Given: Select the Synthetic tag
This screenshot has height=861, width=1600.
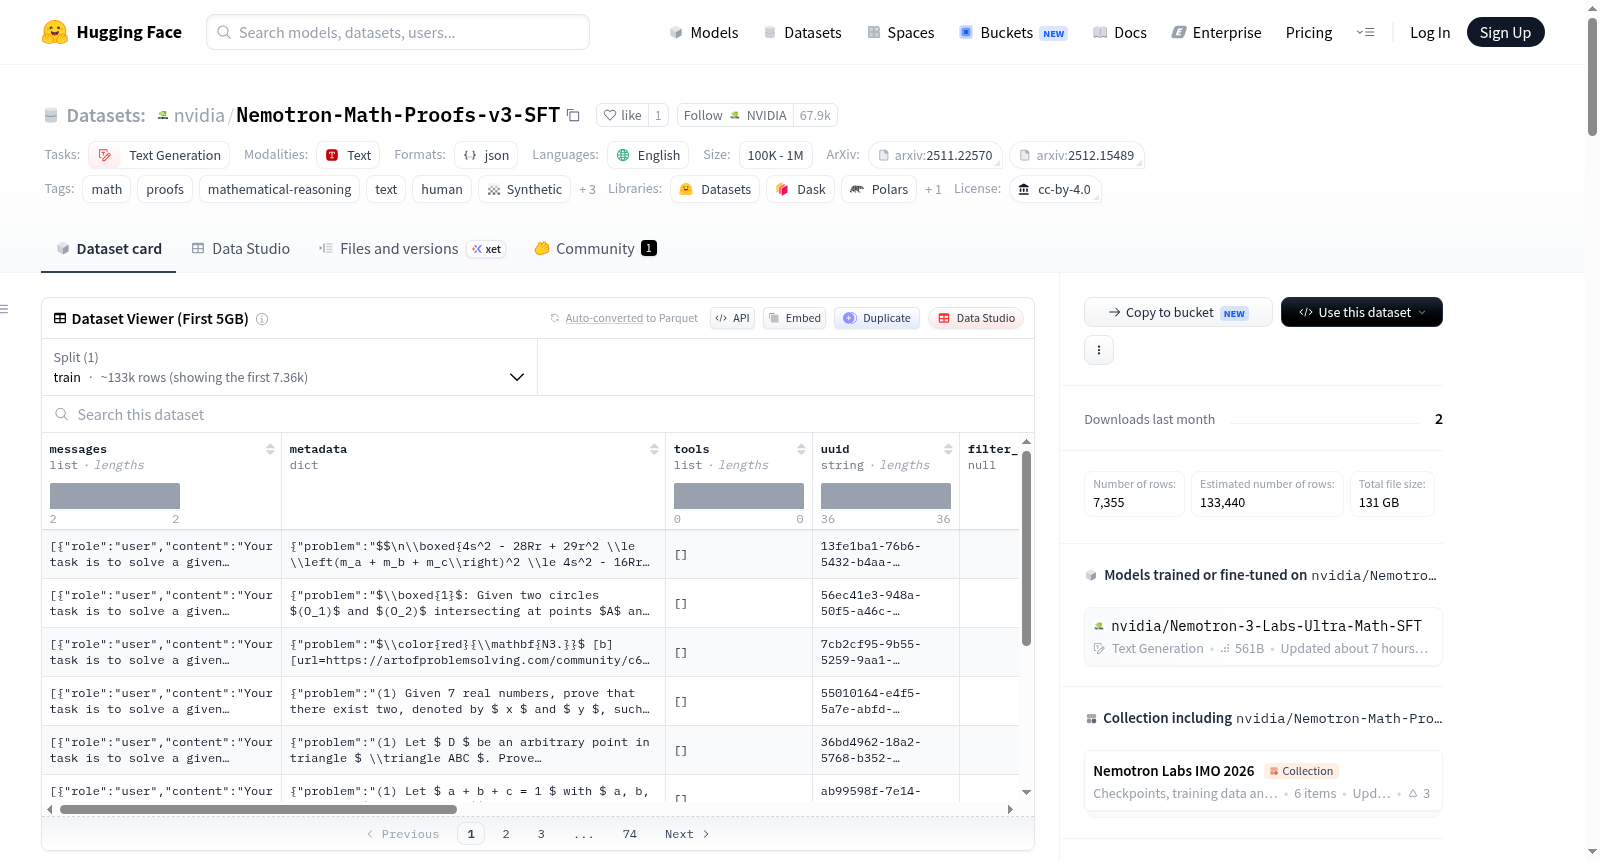Looking at the screenshot, I should point(524,189).
